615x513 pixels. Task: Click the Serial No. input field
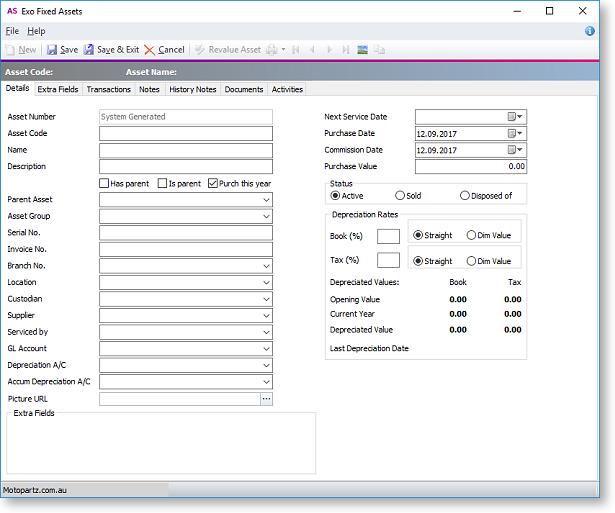coord(186,233)
